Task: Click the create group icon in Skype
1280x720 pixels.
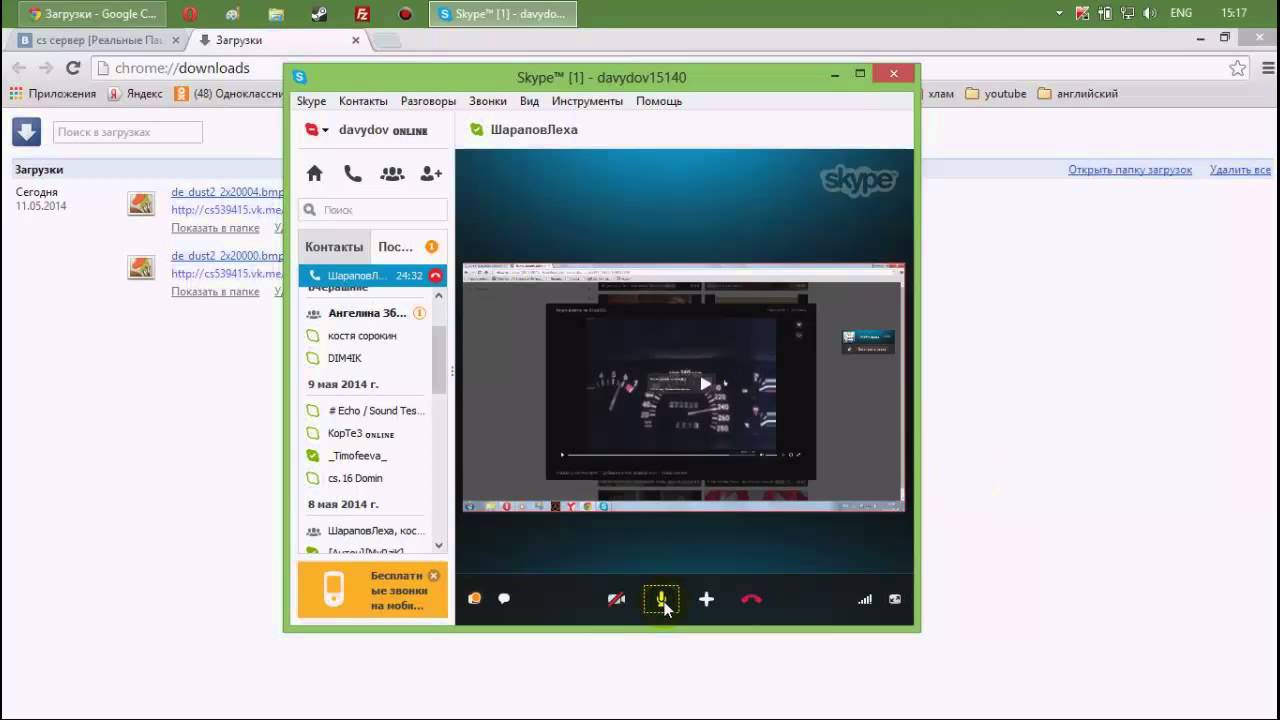Action: coord(392,173)
